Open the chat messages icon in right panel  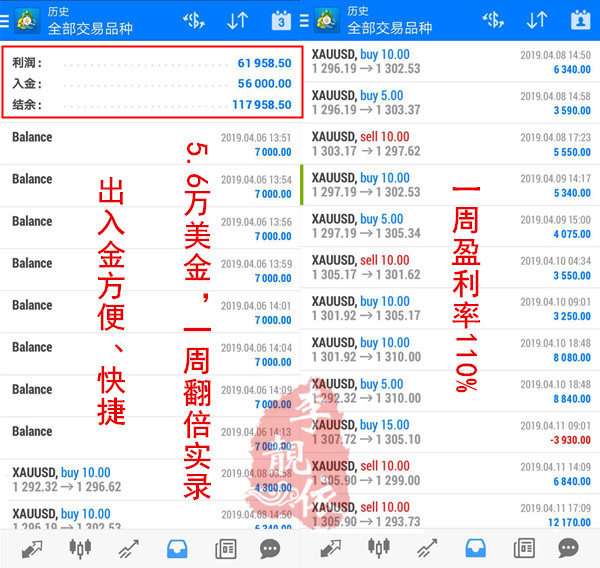[568, 548]
